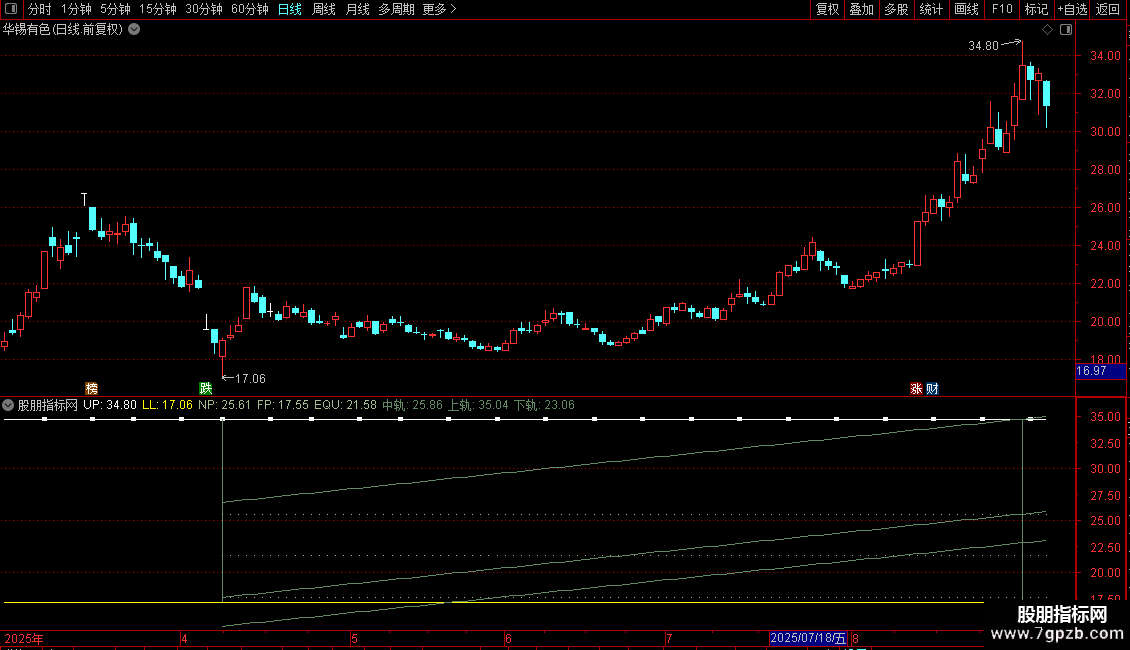The height and width of the screenshot is (650, 1130).
Task: Click the green 跌 event marker
Action: click(205, 388)
